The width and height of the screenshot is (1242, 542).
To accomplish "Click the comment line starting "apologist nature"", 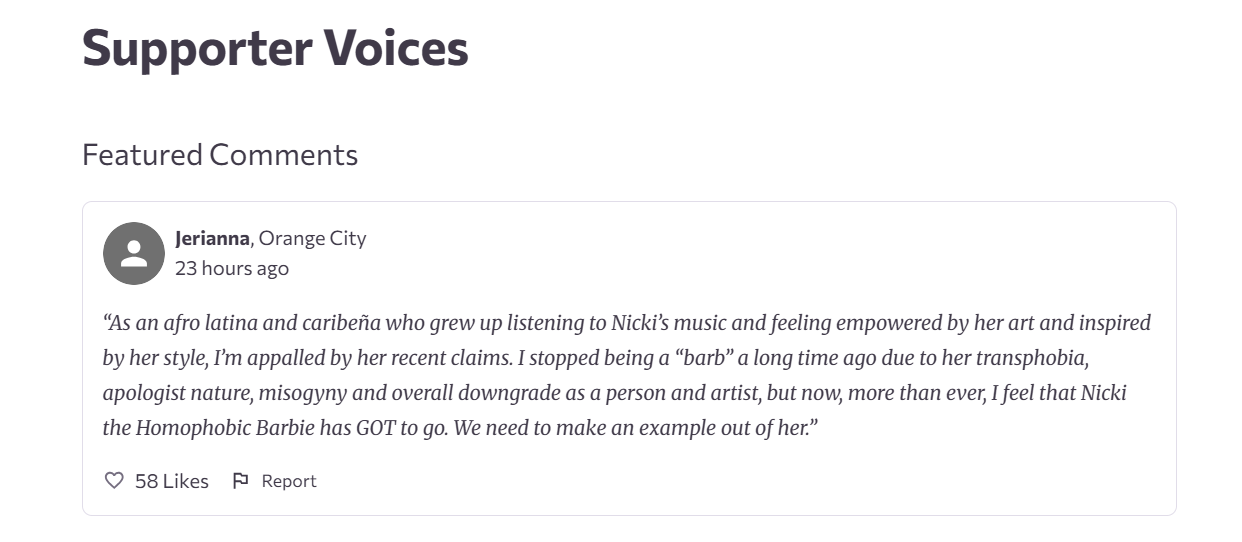I will pos(615,393).
